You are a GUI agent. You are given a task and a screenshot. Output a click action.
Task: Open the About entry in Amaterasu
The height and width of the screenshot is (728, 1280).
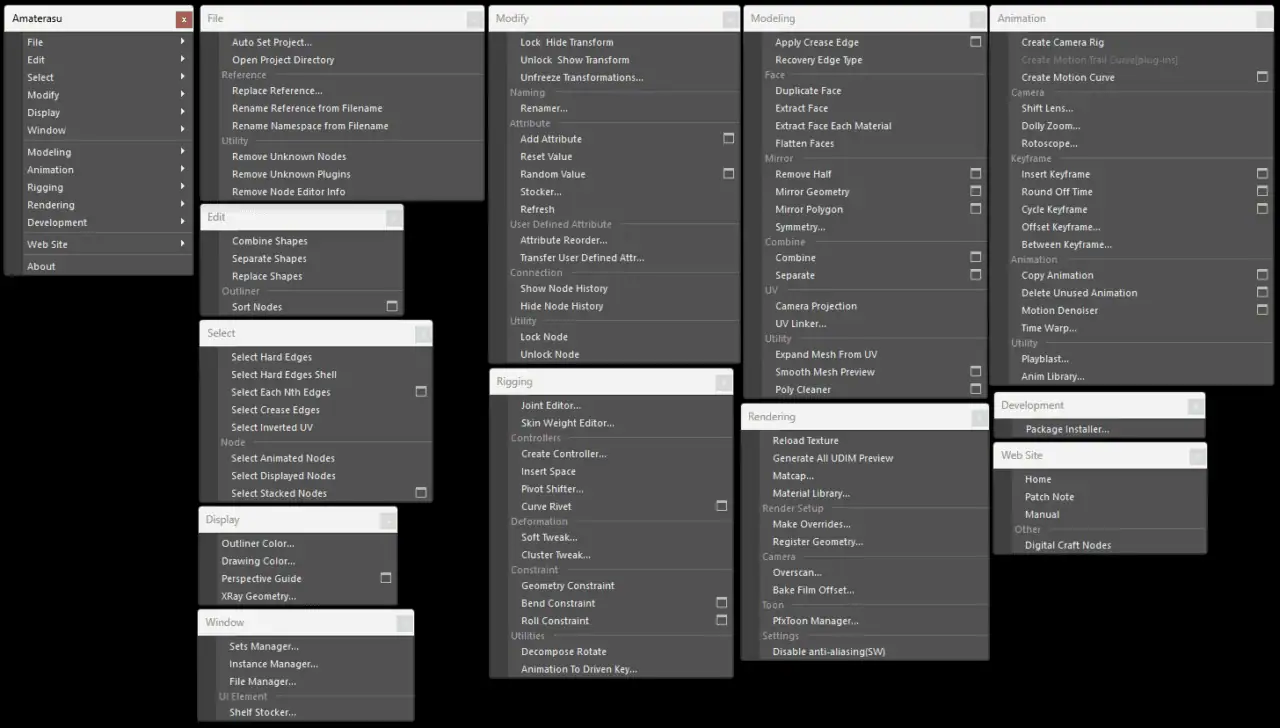(x=42, y=267)
